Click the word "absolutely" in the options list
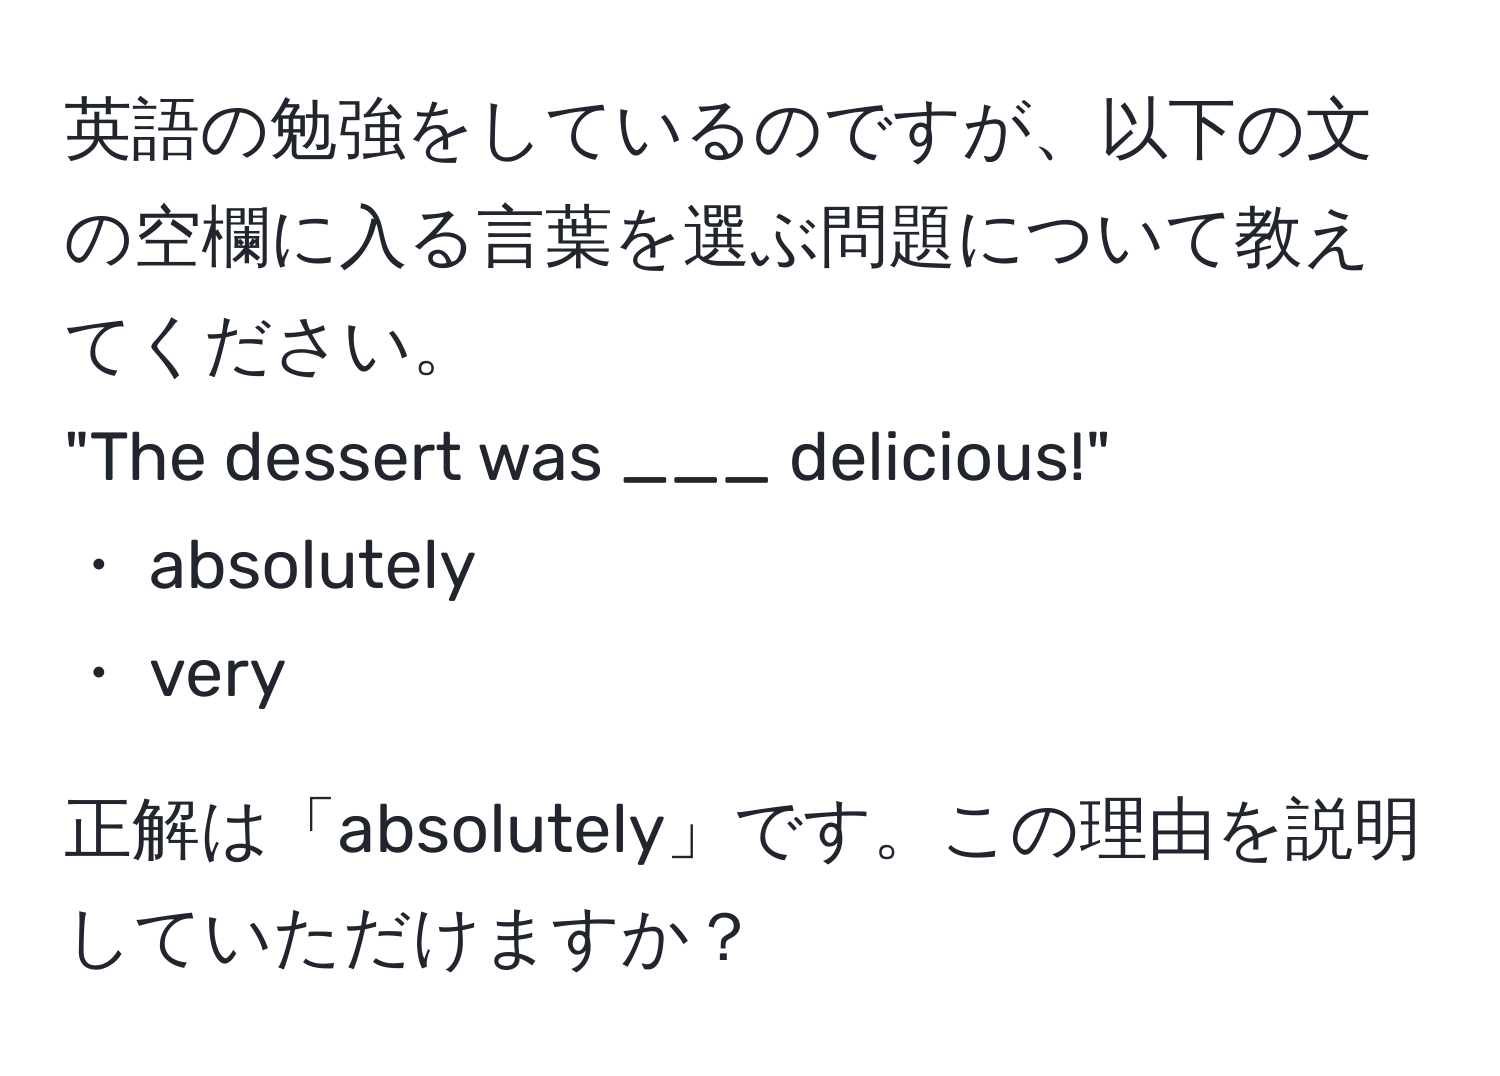This screenshot has width=1500, height=1076. (x=311, y=568)
